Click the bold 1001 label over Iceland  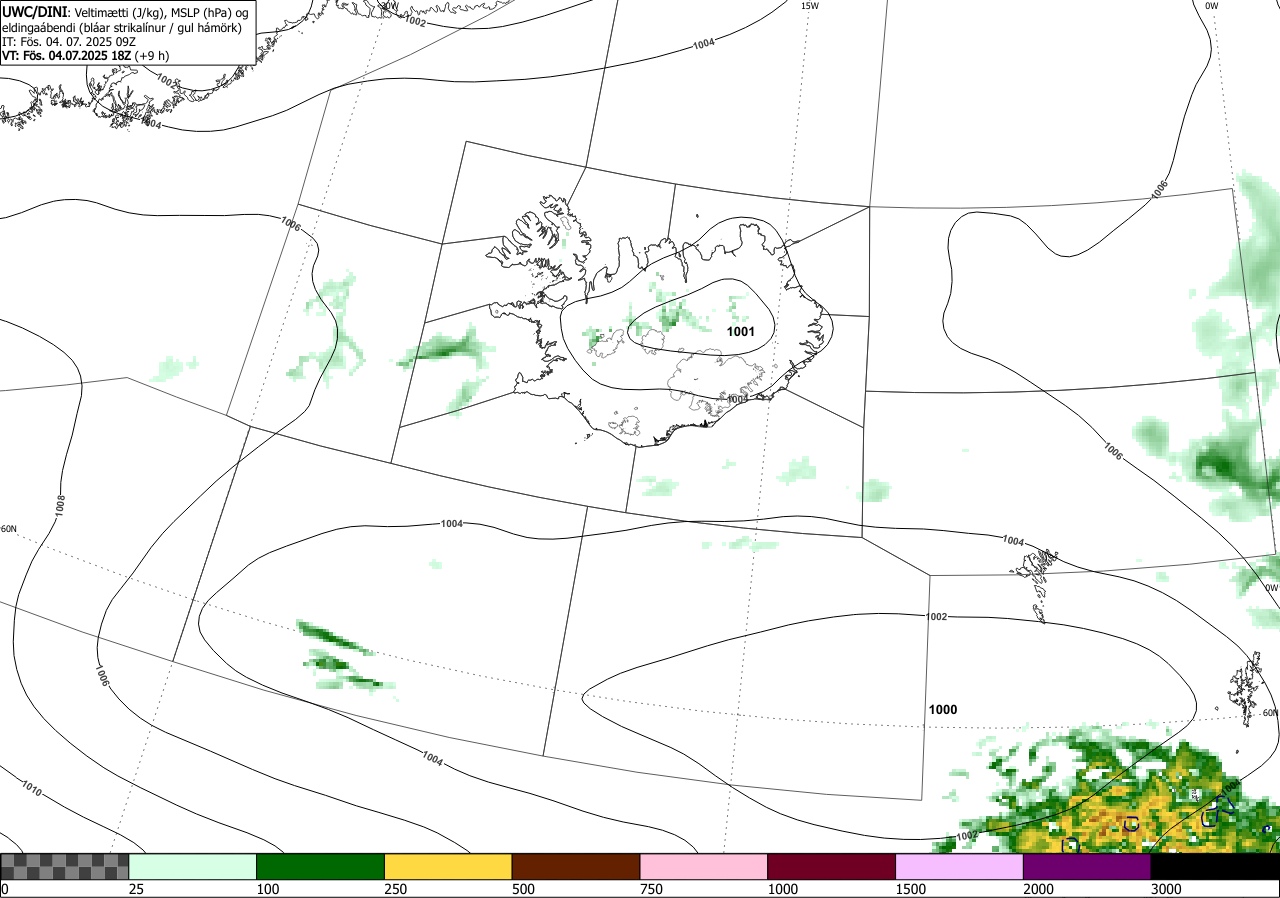coord(741,332)
